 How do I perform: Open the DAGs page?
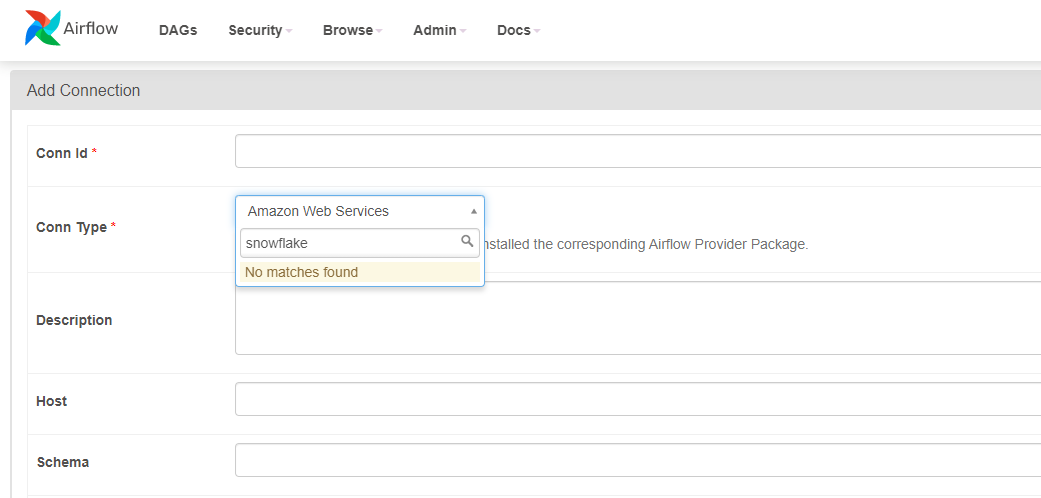178,30
